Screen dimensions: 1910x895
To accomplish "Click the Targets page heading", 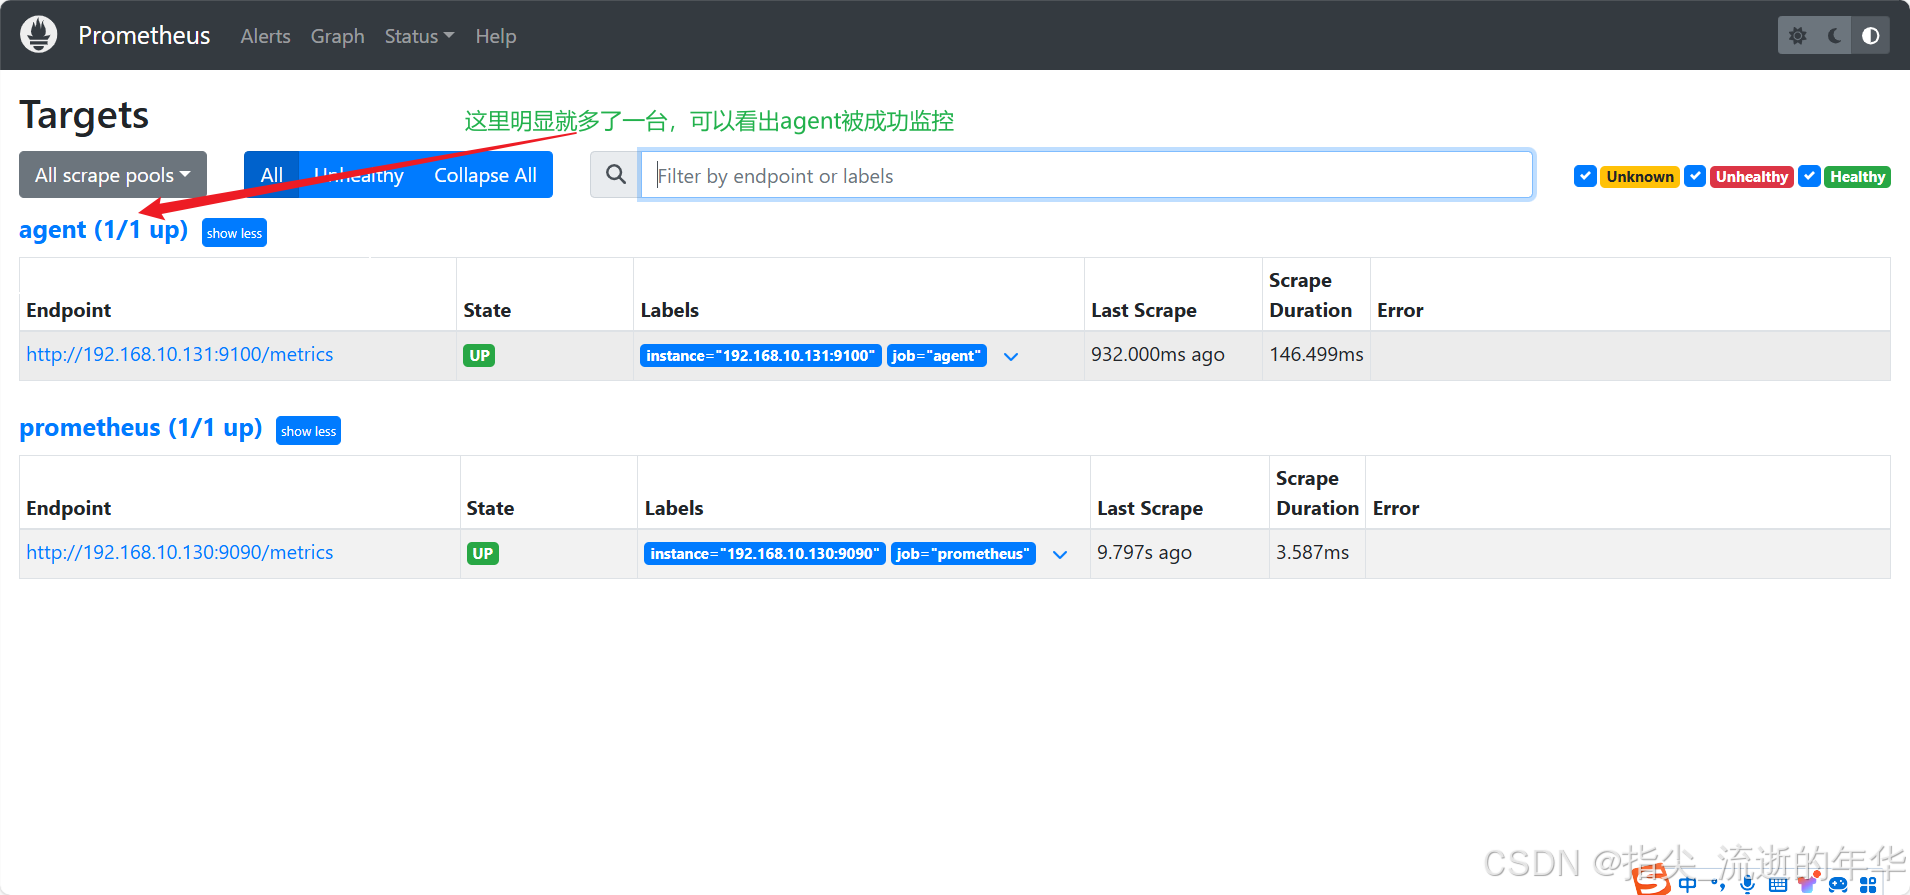I will (84, 116).
